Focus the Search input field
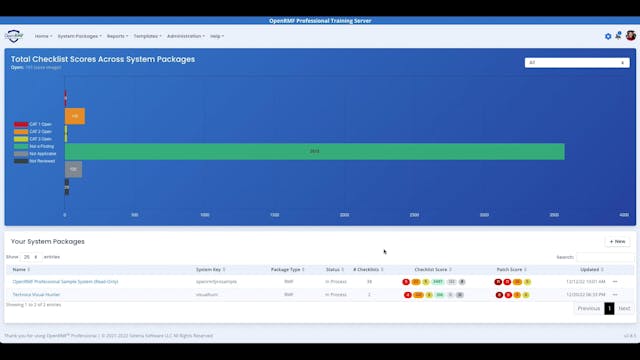This screenshot has width=640, height=360. pos(605,257)
